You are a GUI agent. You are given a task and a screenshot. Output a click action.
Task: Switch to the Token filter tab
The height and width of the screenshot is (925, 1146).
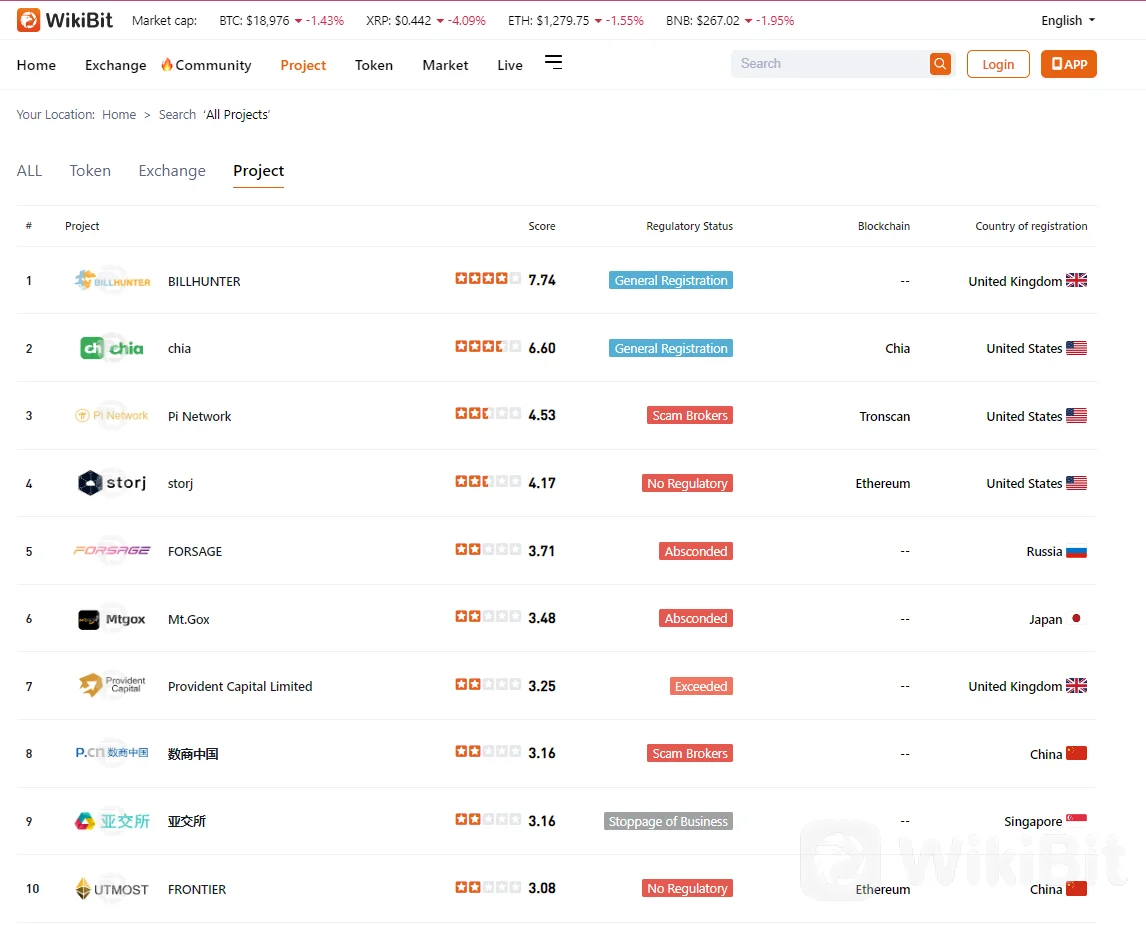[90, 171]
